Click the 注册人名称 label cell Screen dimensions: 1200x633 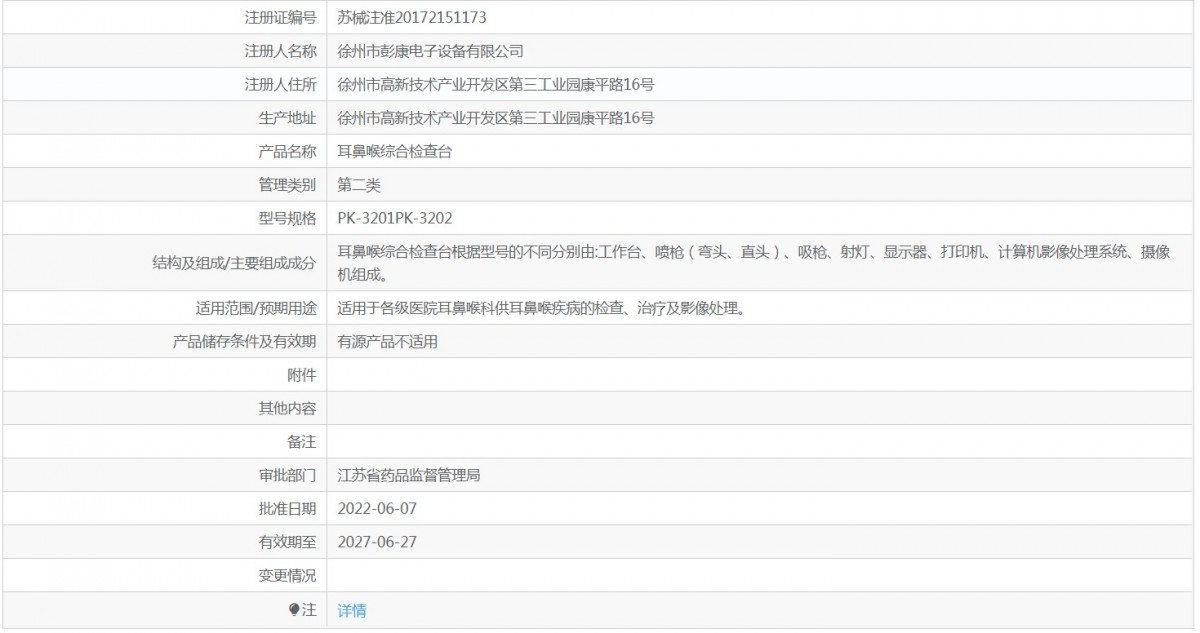coord(164,51)
